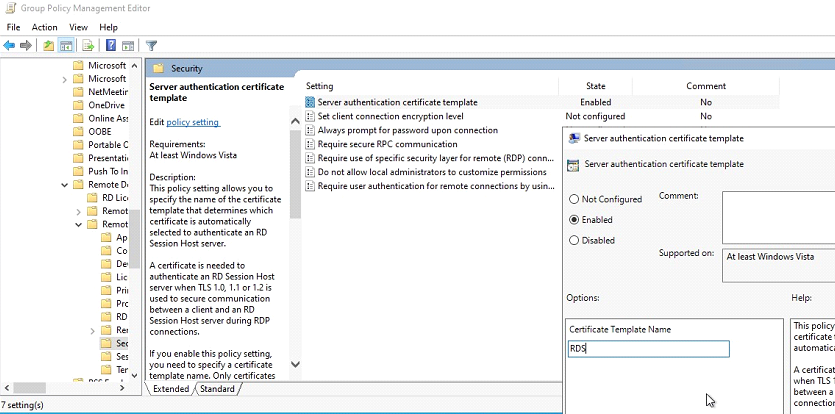Sort list by the State column header
This screenshot has height=414, width=835.
tap(595, 86)
